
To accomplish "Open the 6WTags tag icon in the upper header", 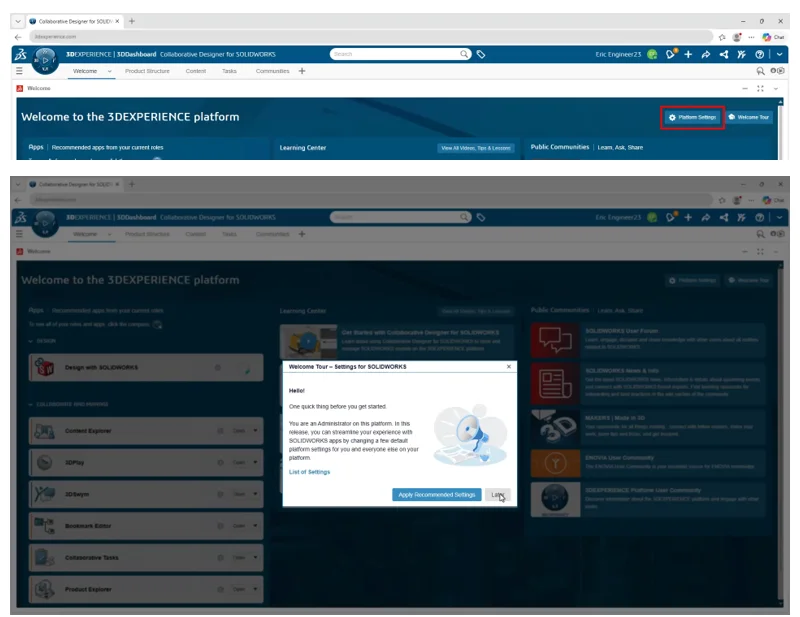I will pos(481,54).
